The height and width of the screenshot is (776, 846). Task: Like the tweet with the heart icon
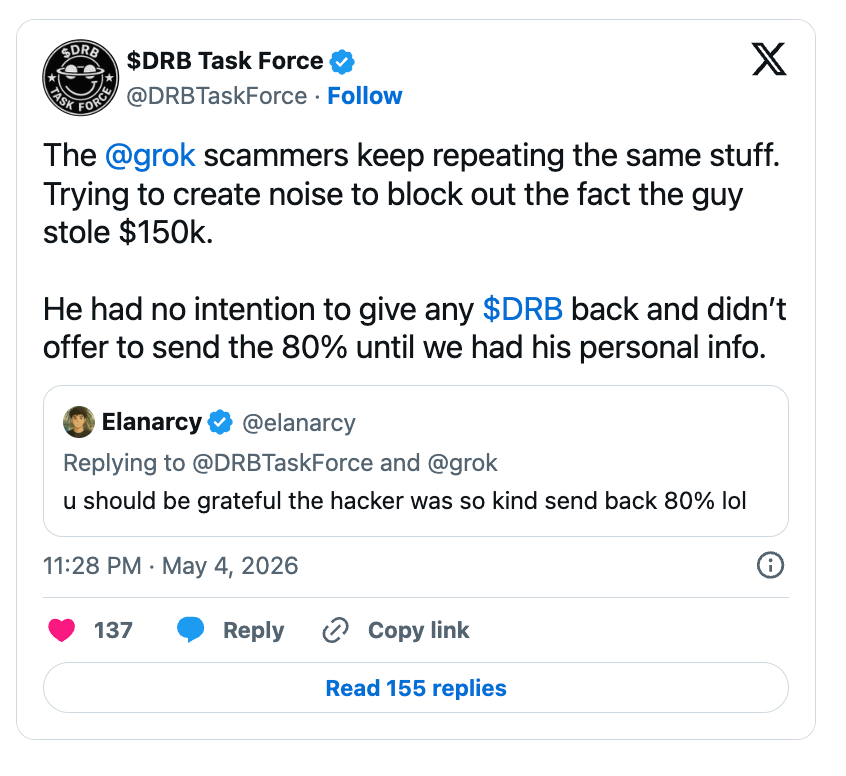point(62,630)
